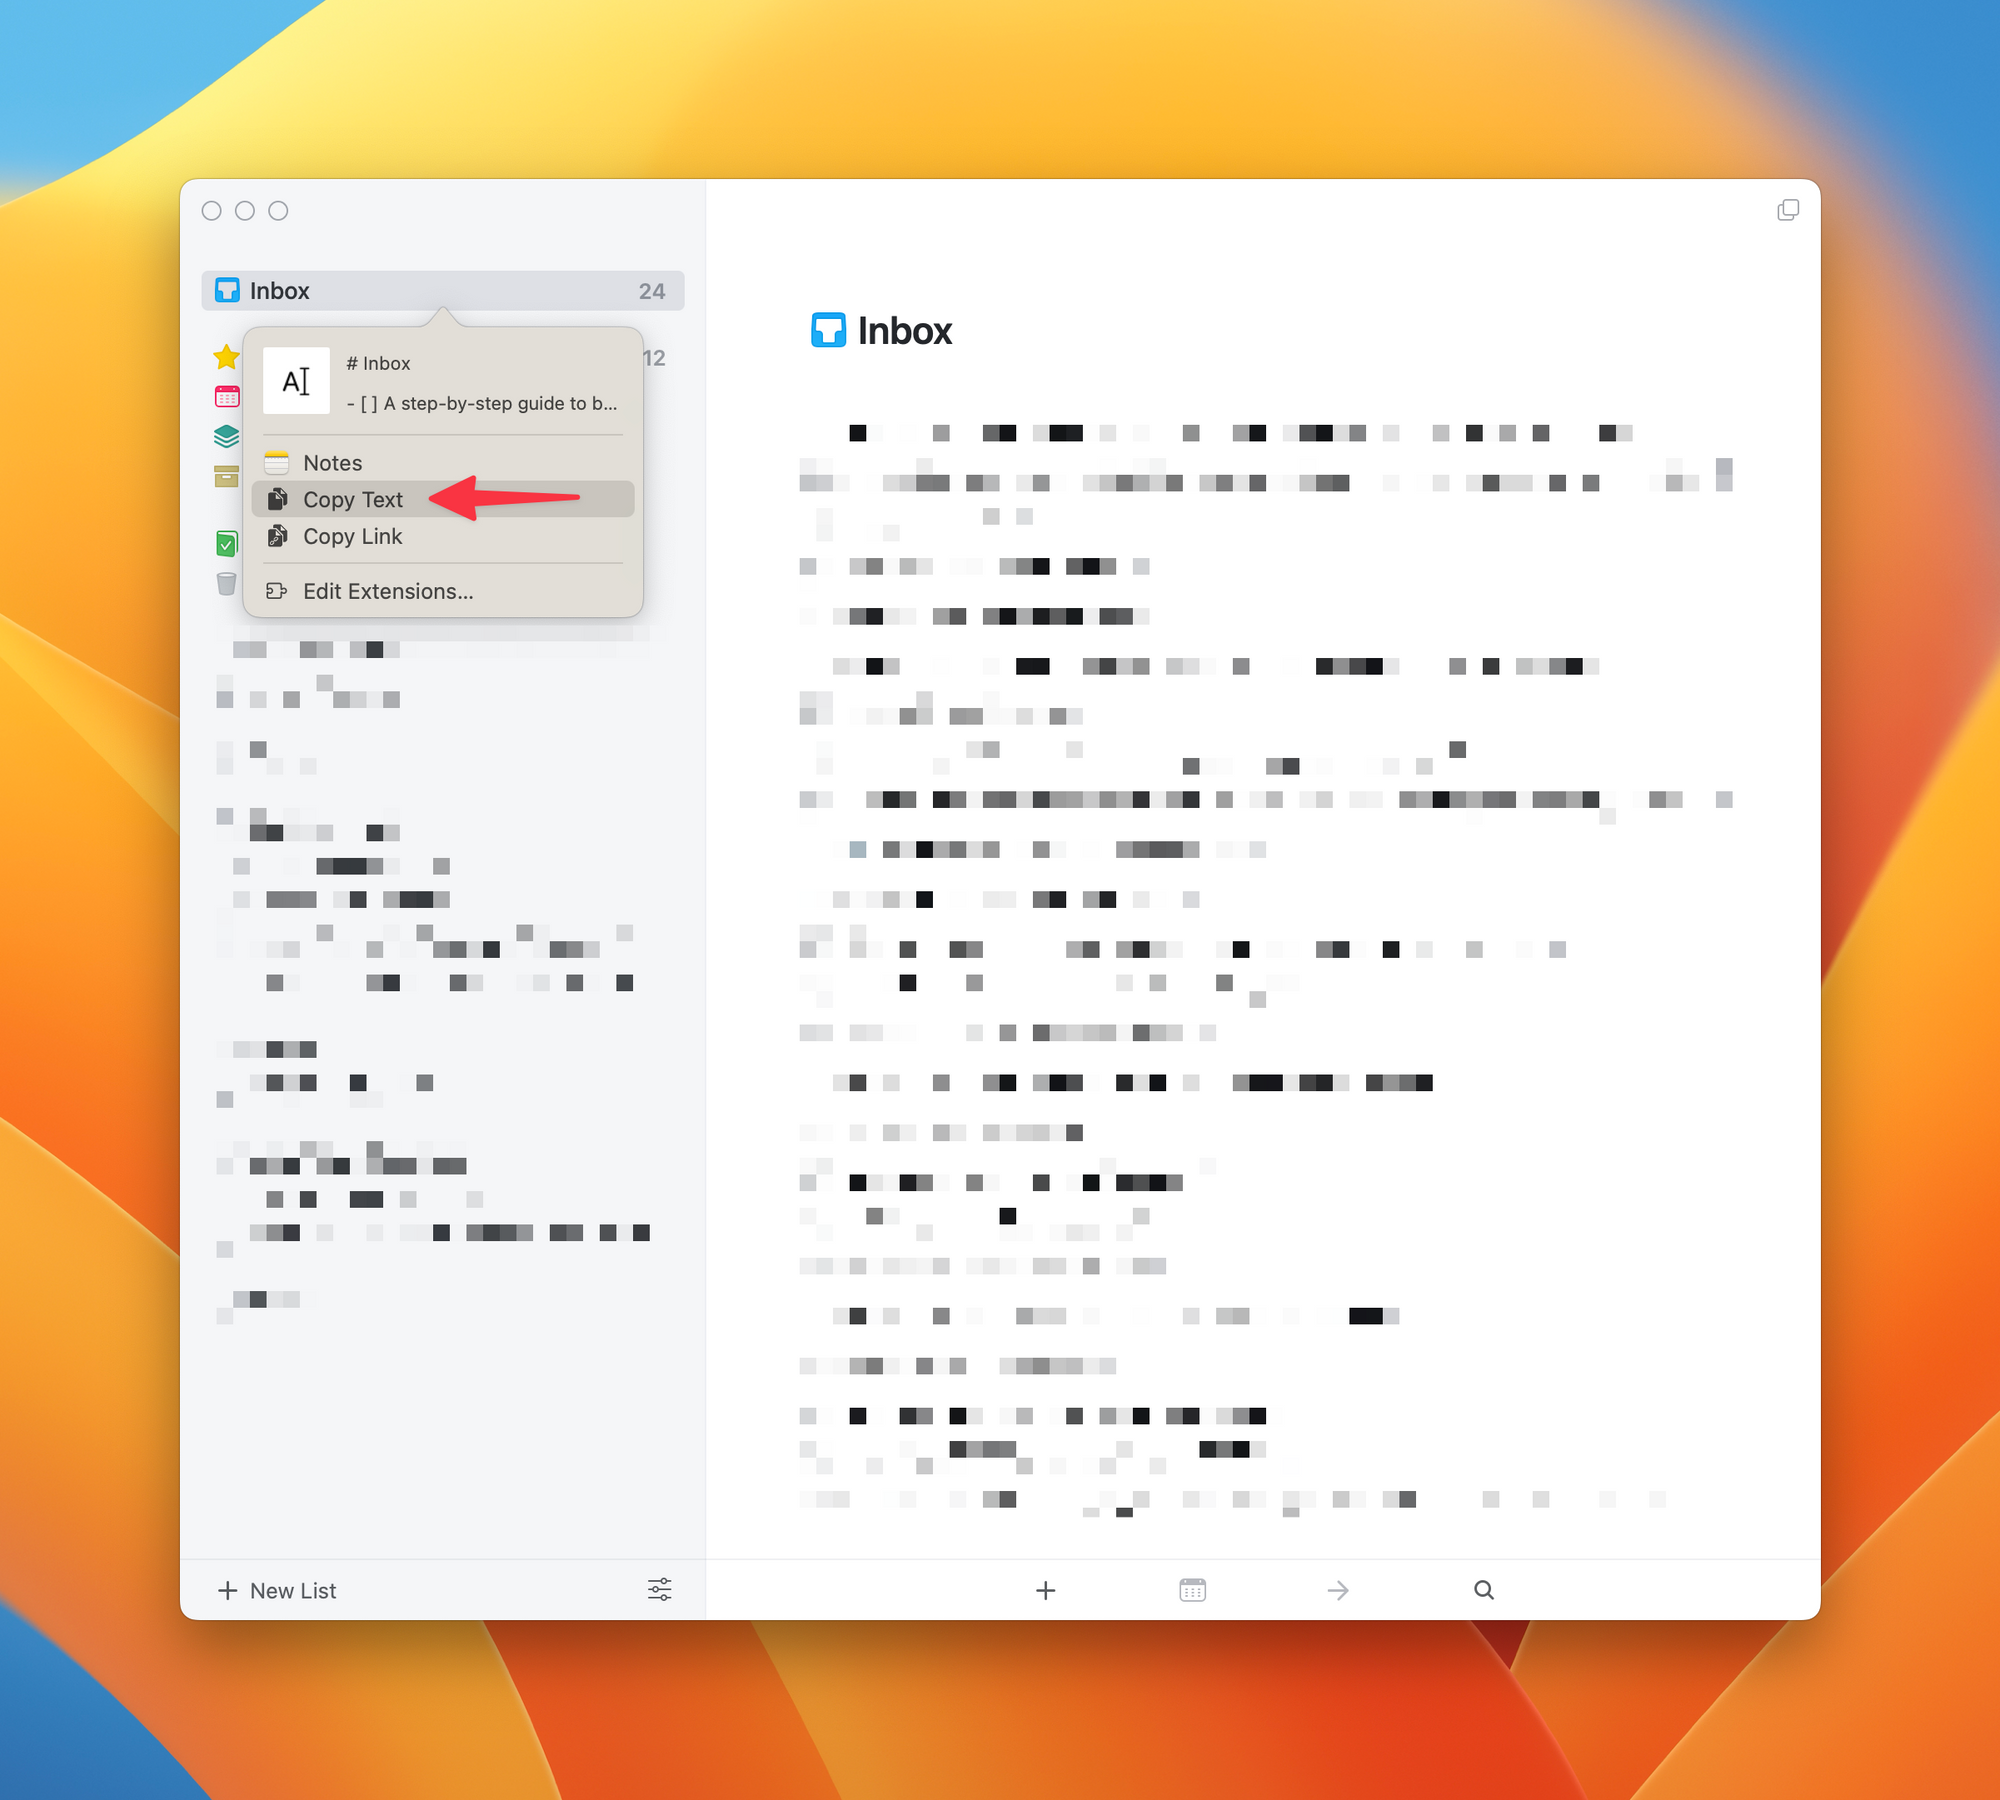Choose Copy Text from share popup
This screenshot has width=2000, height=1800.
tap(353, 500)
